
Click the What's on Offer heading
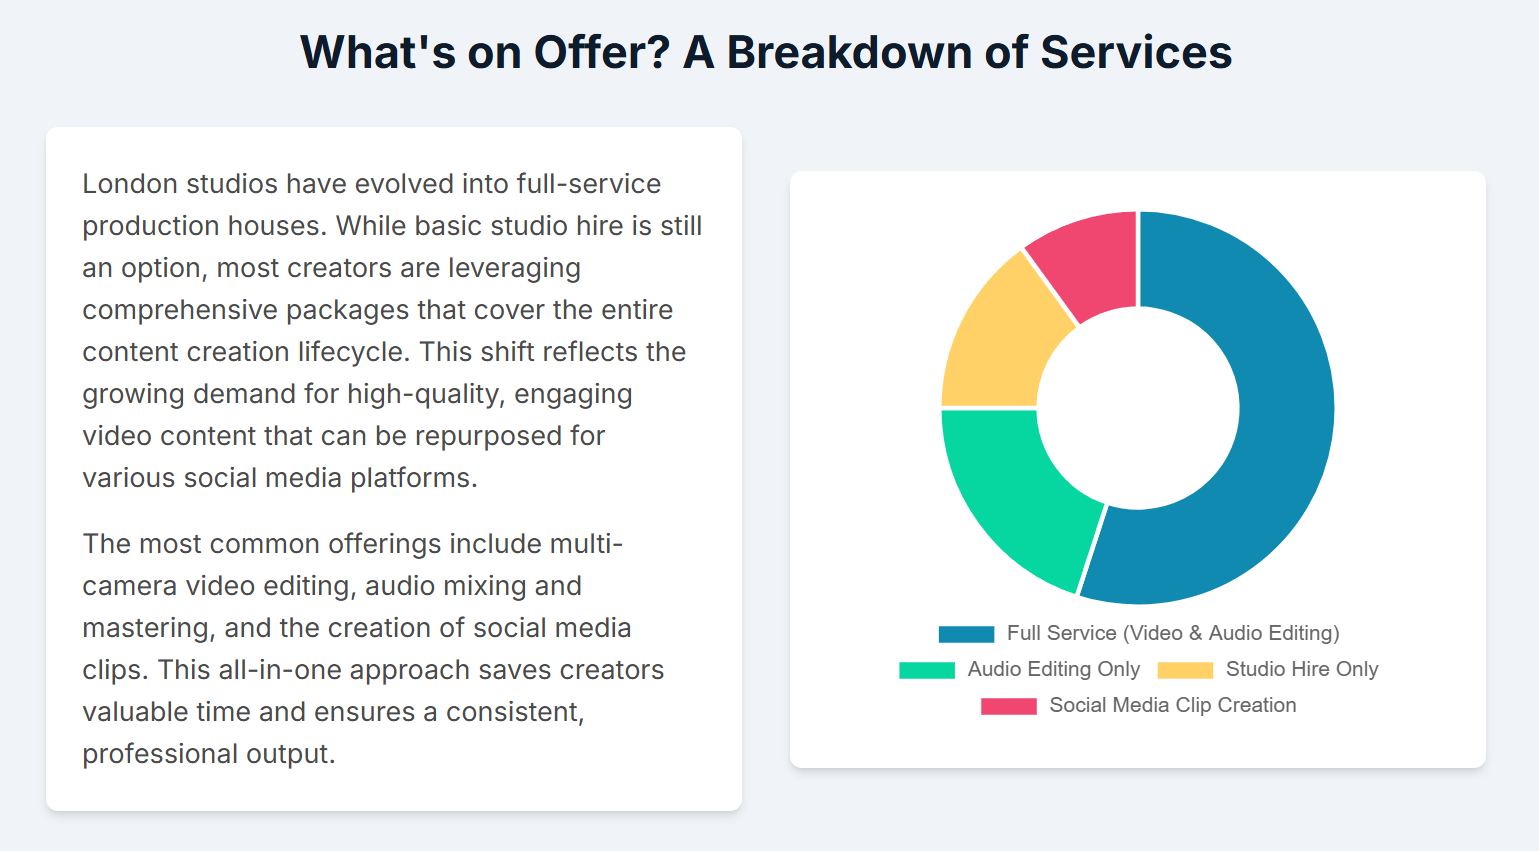[x=766, y=52]
